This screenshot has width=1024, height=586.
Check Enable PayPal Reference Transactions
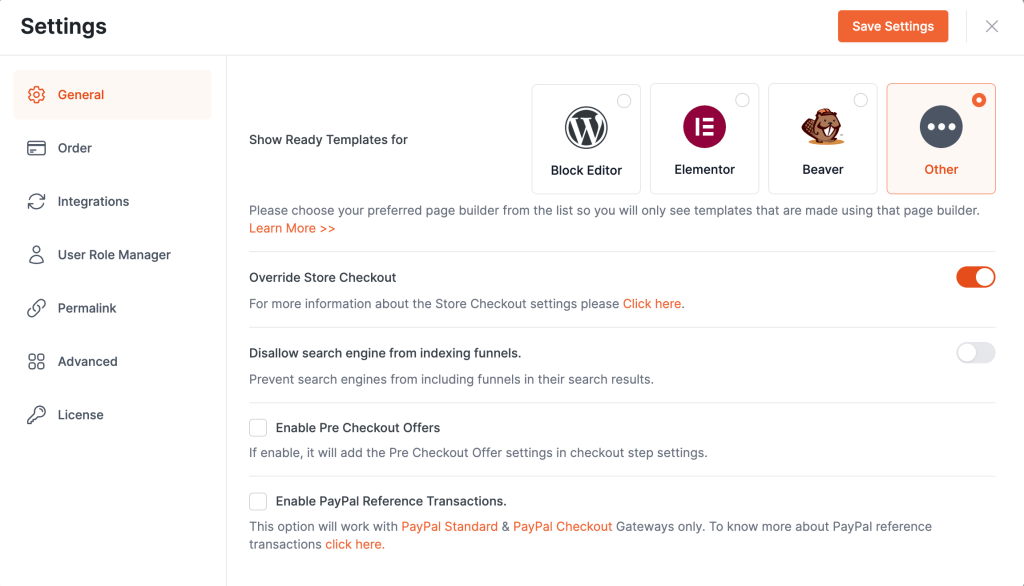(258, 503)
